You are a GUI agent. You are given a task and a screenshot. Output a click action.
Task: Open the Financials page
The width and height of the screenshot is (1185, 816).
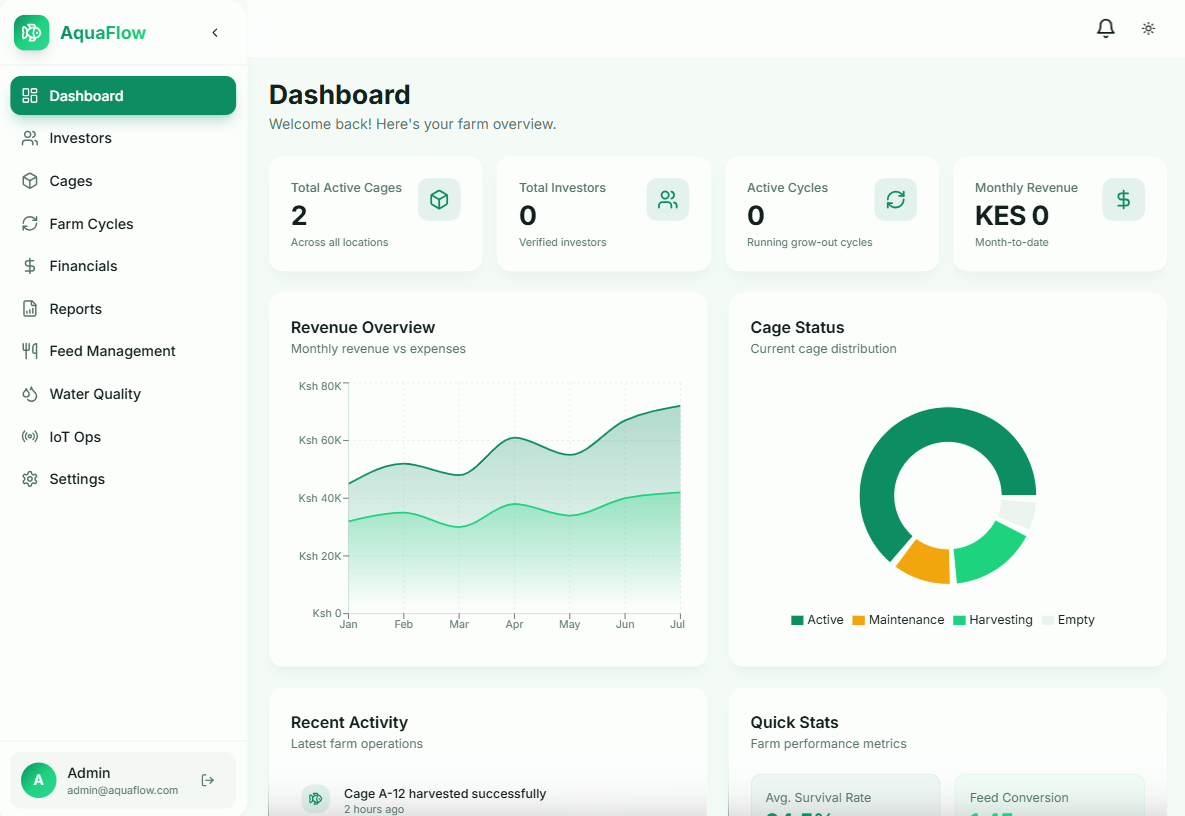123,266
